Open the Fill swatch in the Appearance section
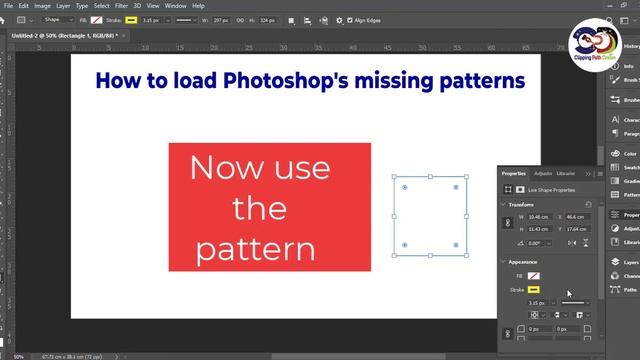The width and height of the screenshot is (640, 360). pyautogui.click(x=533, y=276)
